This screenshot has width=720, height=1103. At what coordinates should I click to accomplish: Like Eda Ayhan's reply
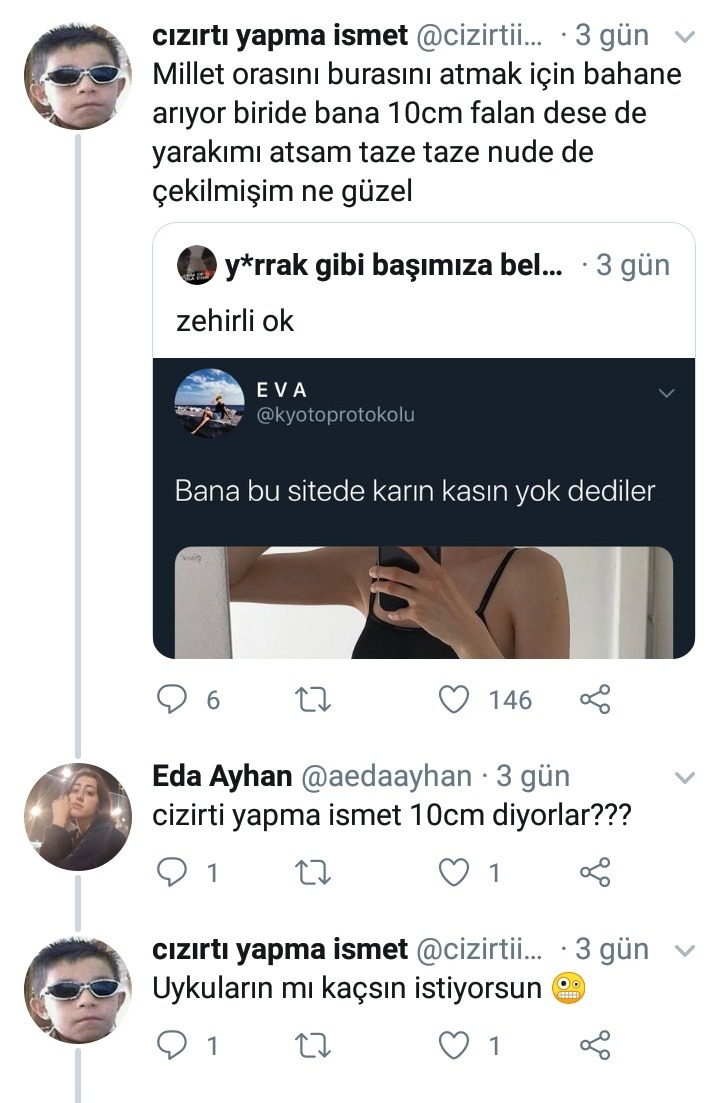[455, 873]
